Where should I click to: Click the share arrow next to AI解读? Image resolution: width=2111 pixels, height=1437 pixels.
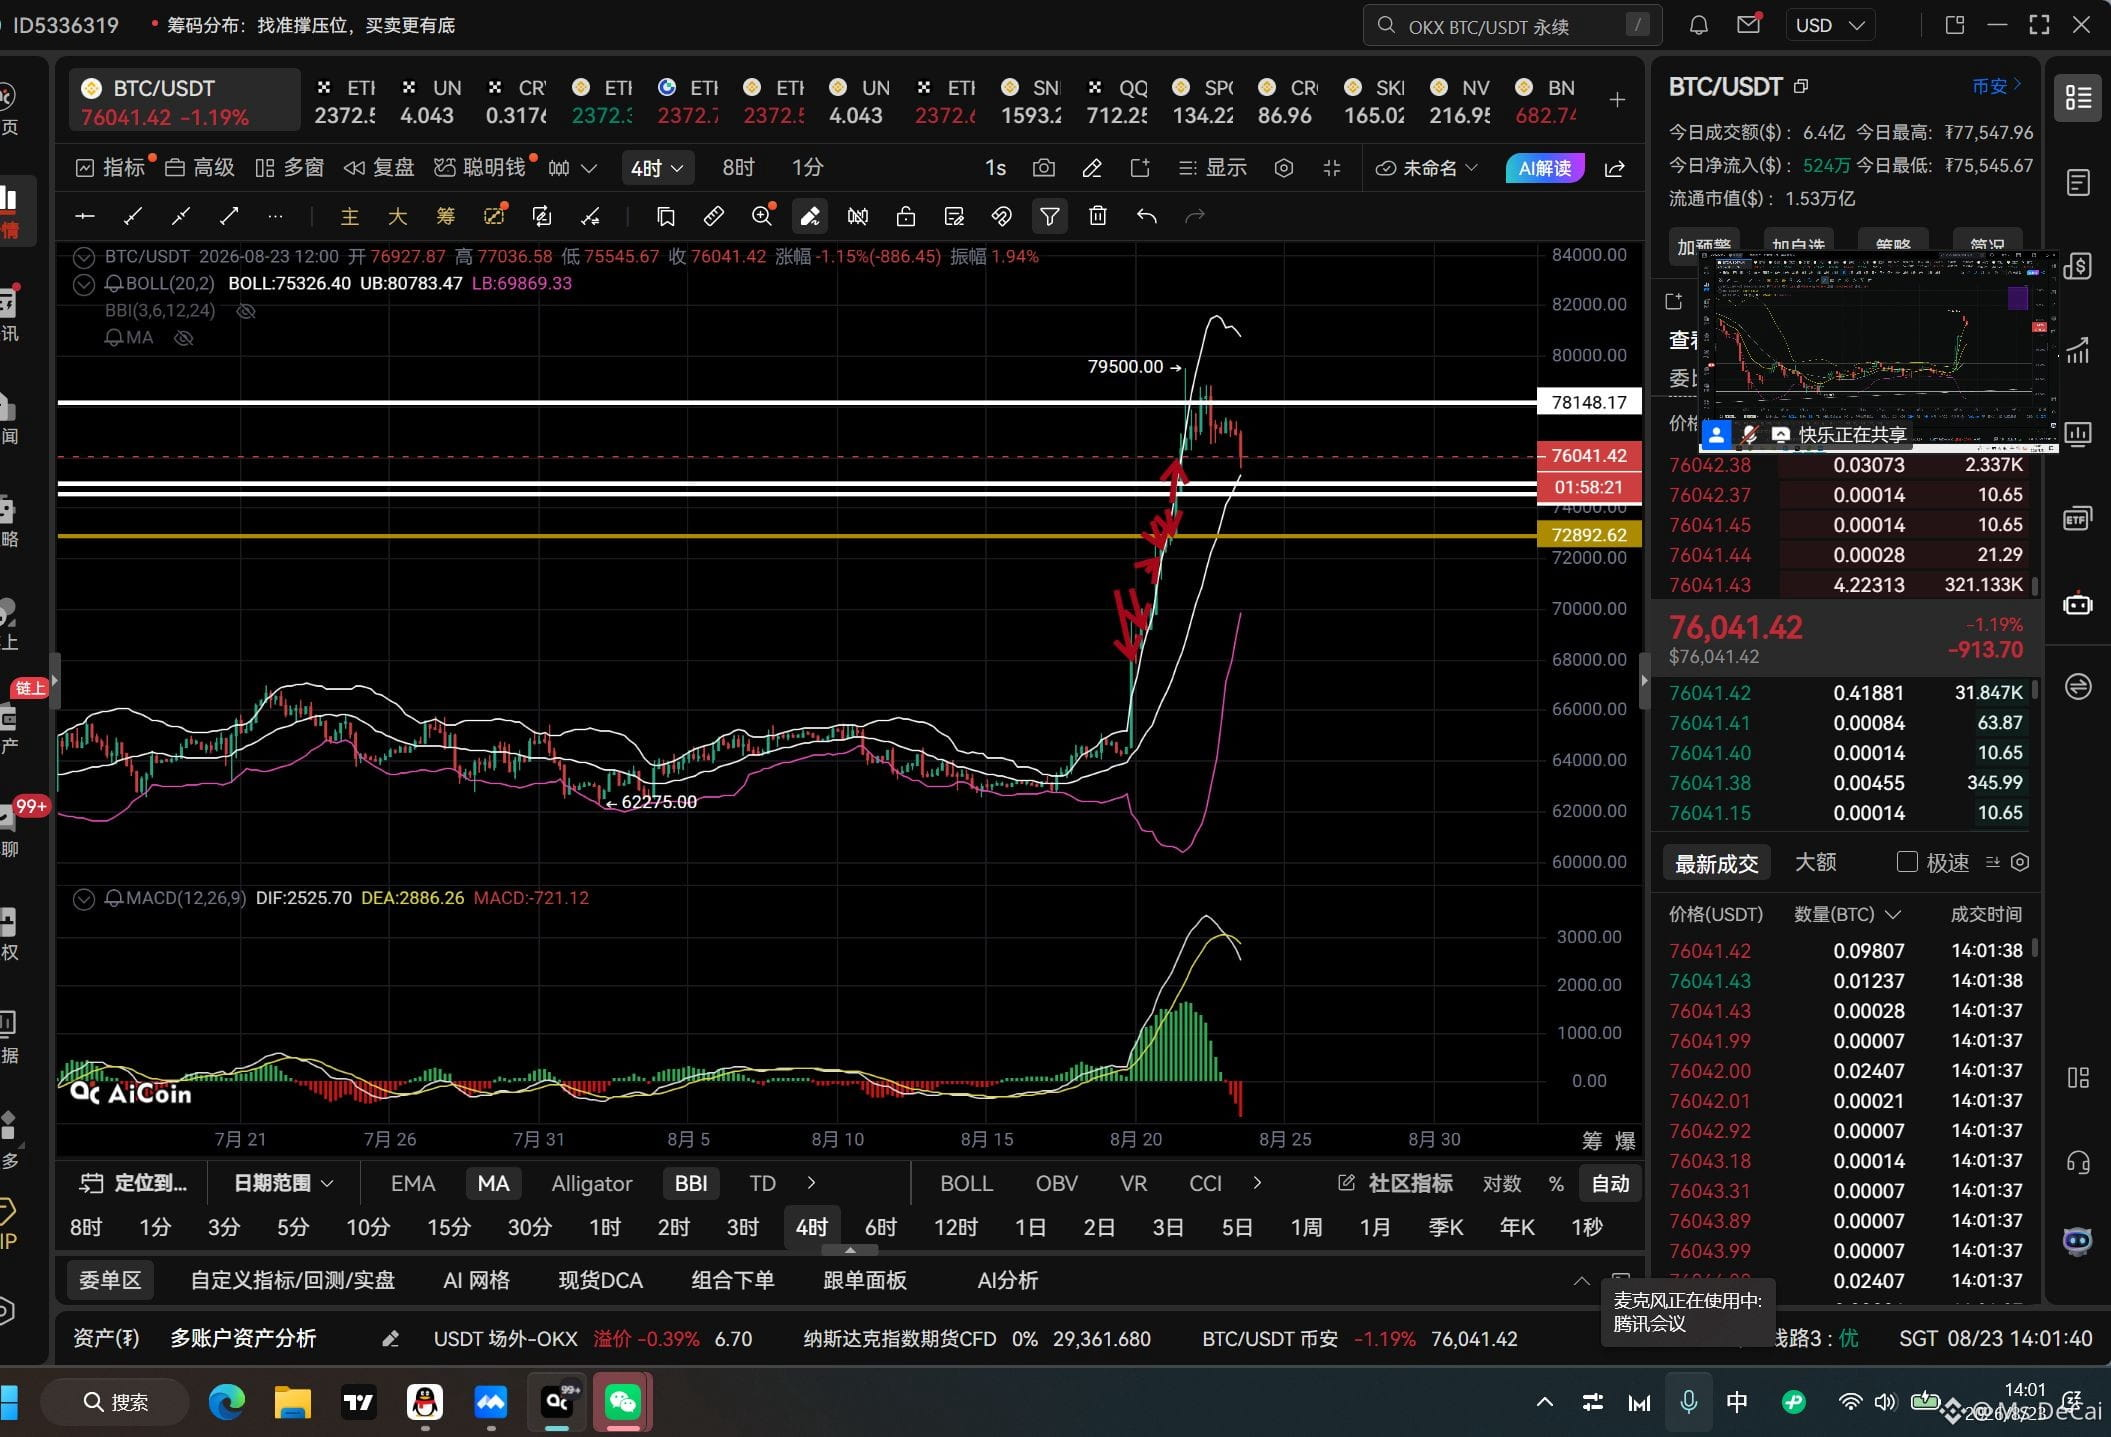(1615, 168)
